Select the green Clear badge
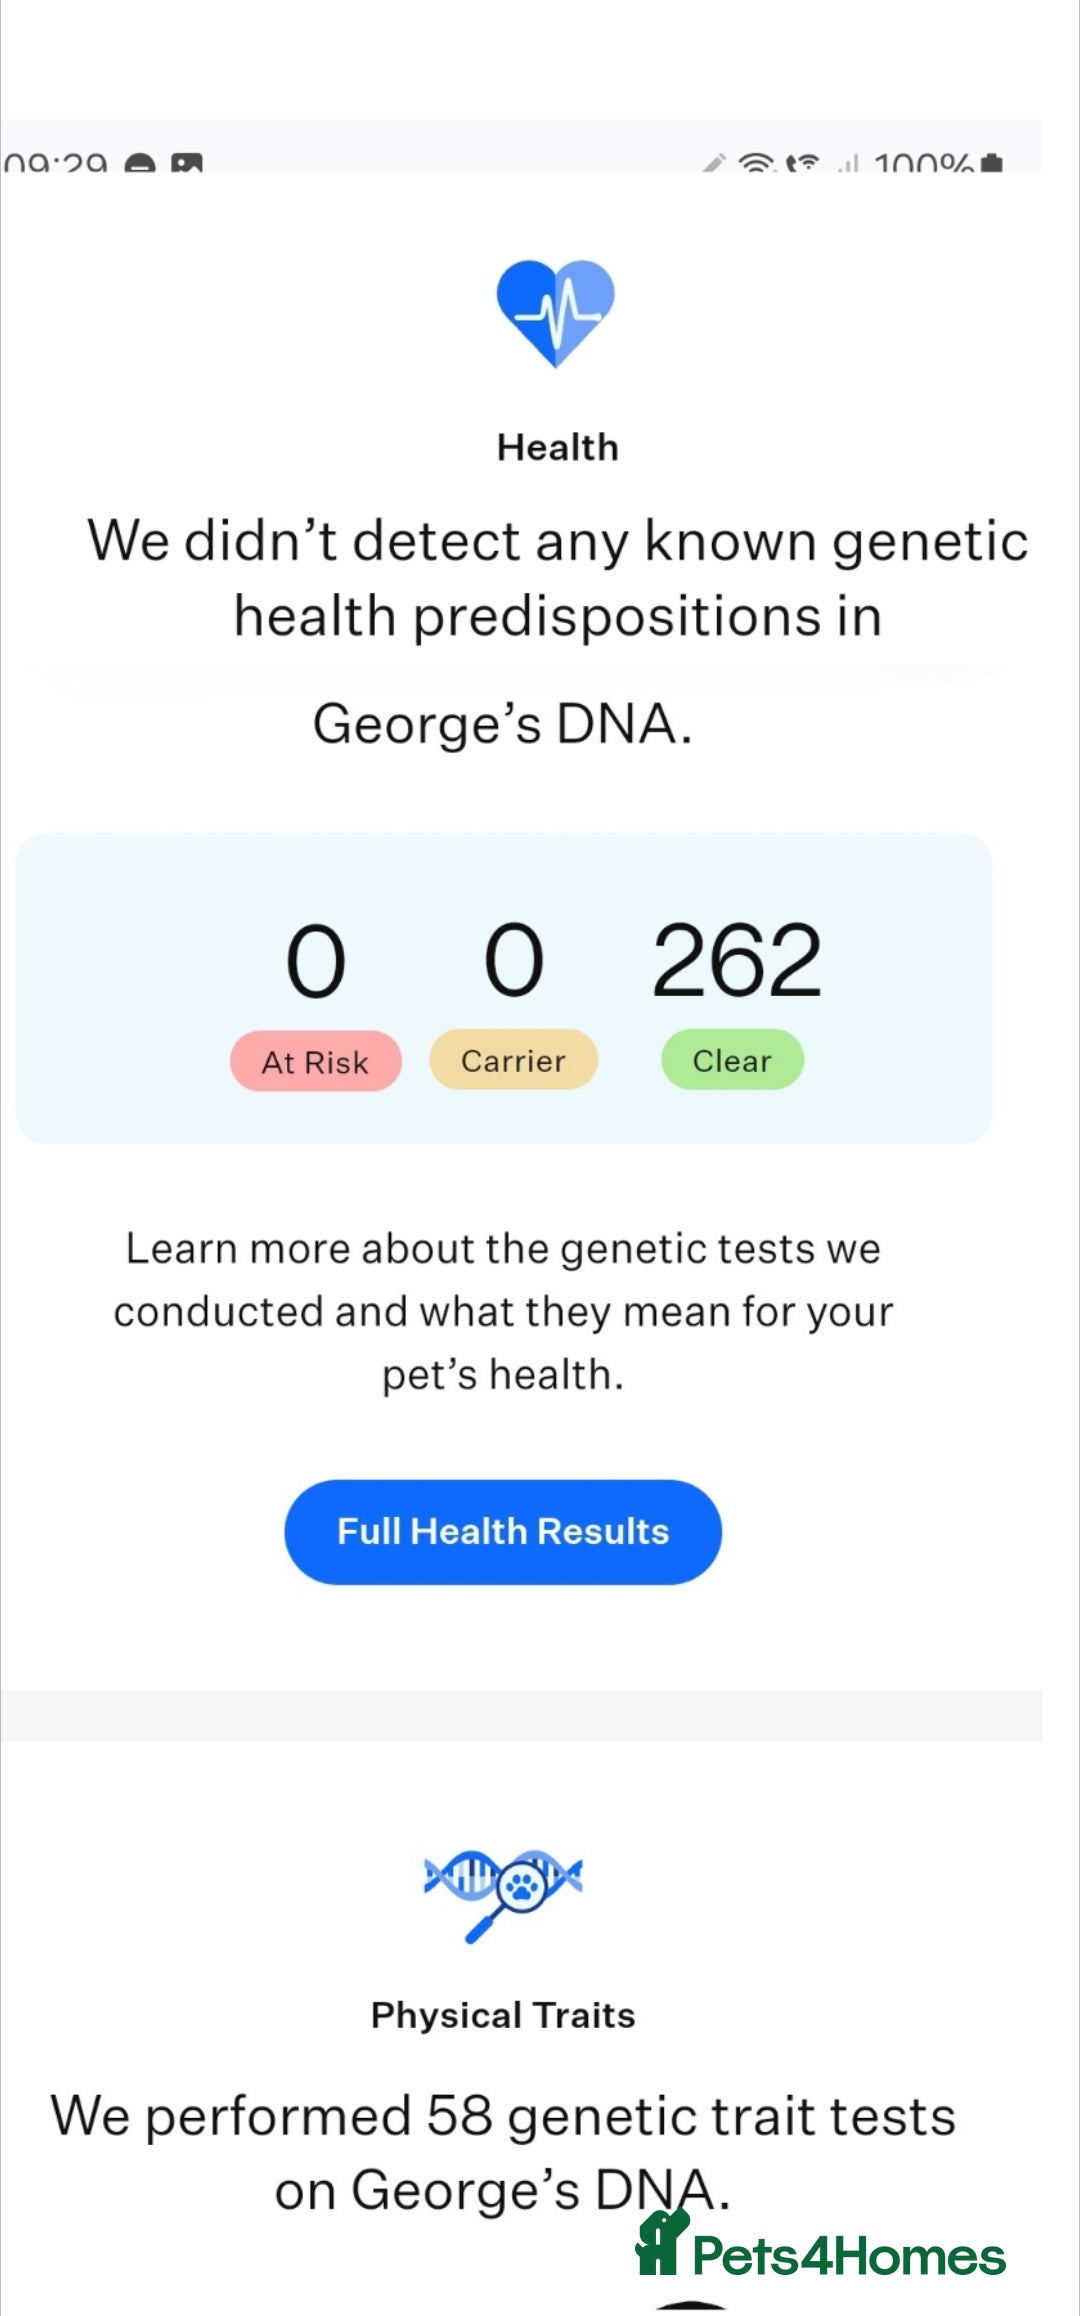This screenshot has width=1080, height=2316. pyautogui.click(x=733, y=1060)
